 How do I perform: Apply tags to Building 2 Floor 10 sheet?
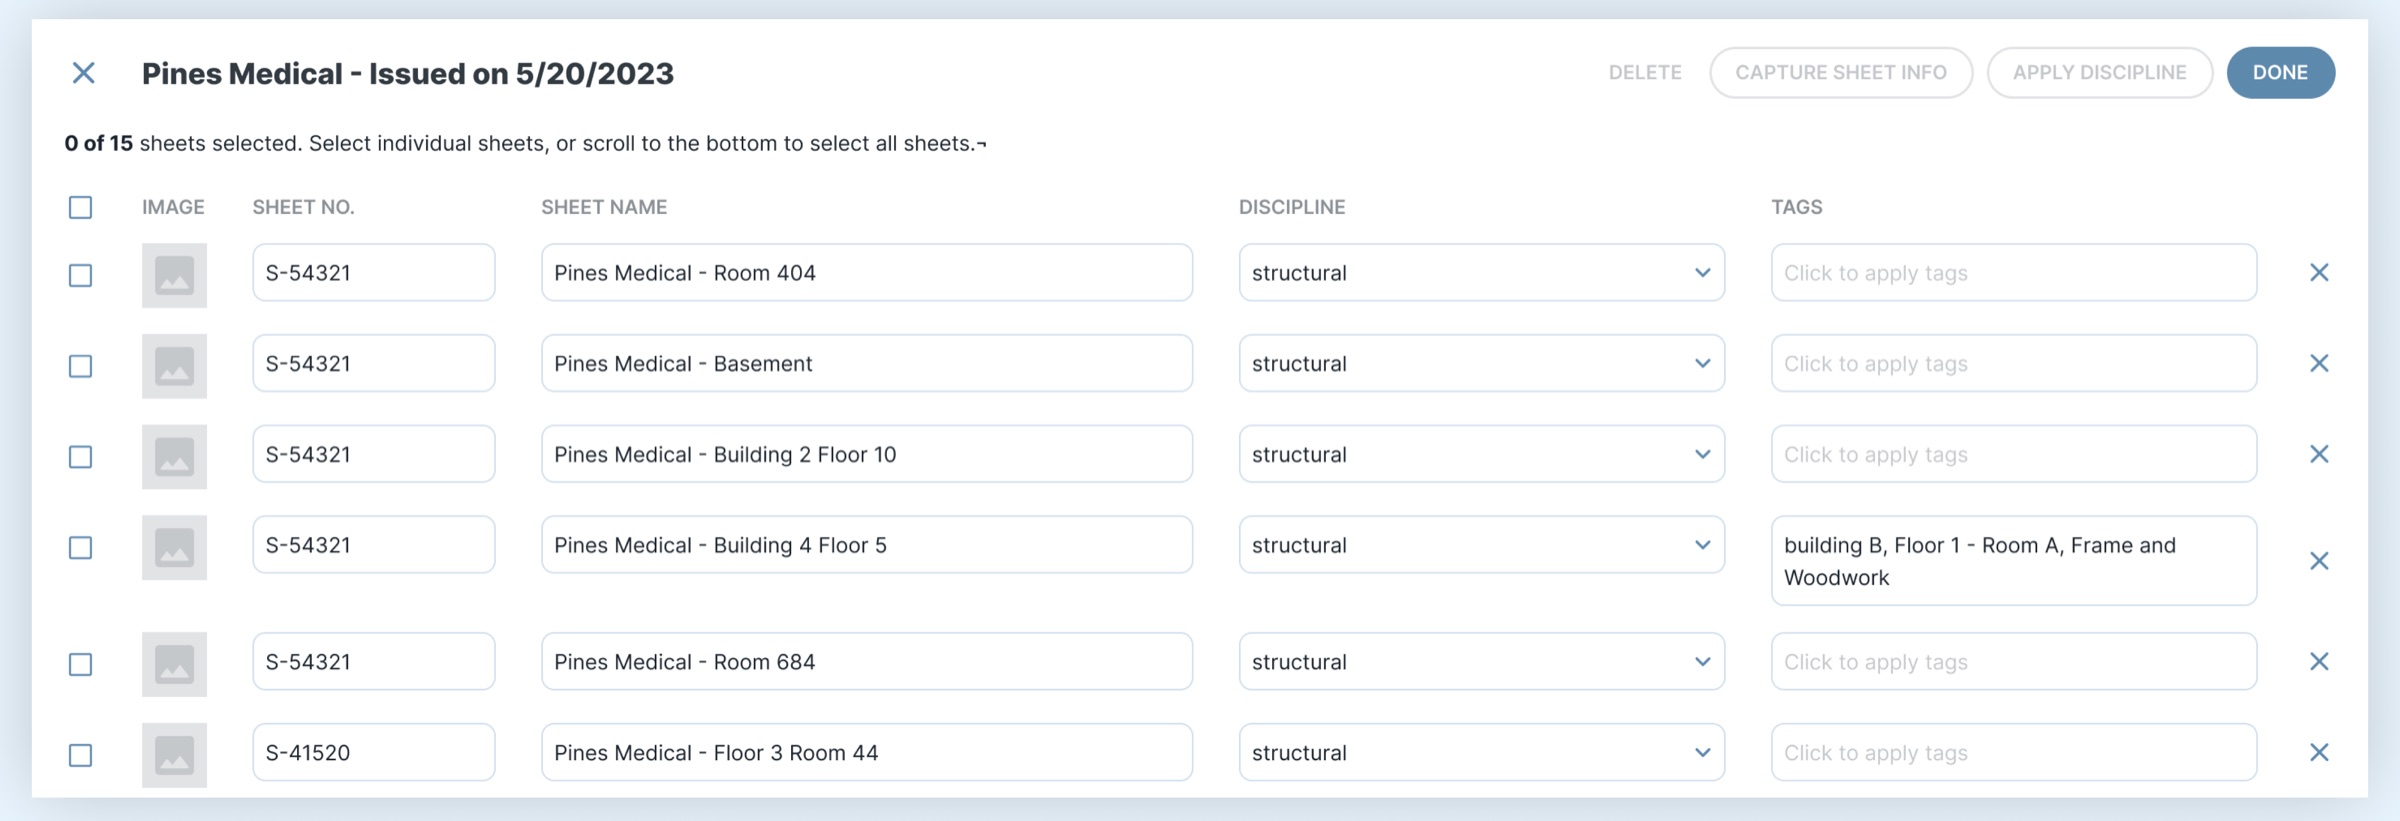(x=2014, y=455)
